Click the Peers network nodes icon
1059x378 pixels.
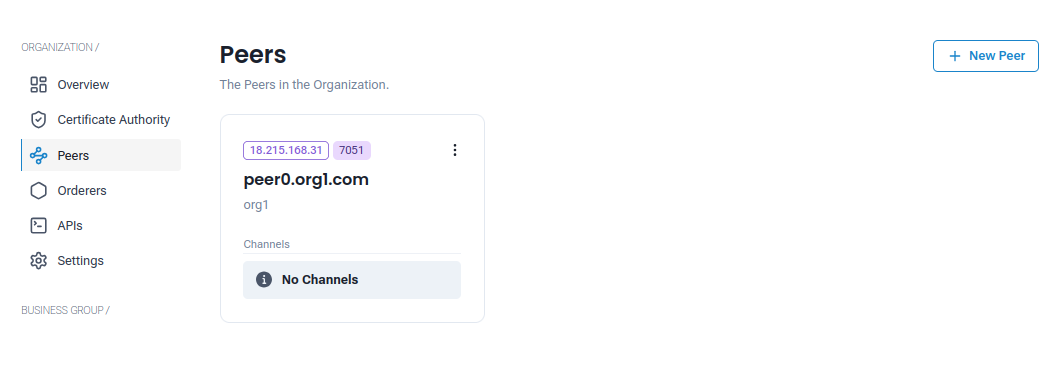[x=38, y=155]
